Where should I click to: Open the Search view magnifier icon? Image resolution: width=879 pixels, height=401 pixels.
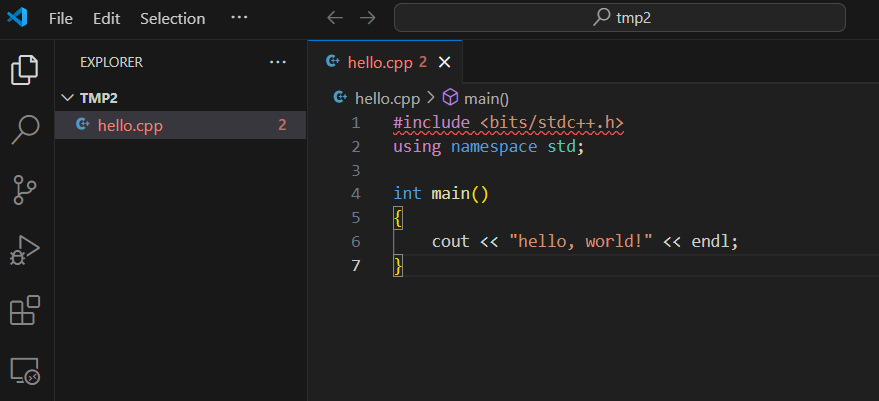(x=25, y=130)
